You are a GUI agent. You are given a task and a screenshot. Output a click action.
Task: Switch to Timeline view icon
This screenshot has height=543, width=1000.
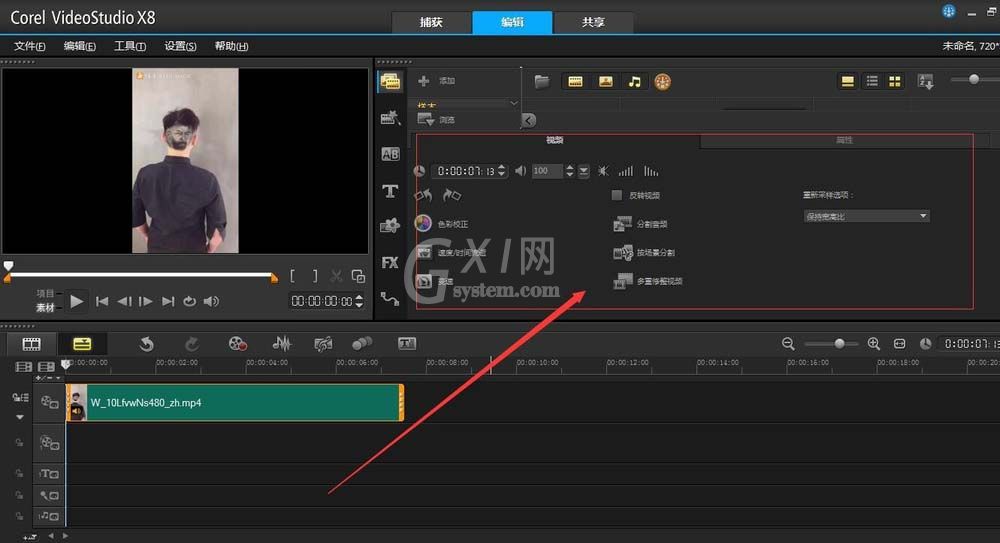[x=82, y=345]
